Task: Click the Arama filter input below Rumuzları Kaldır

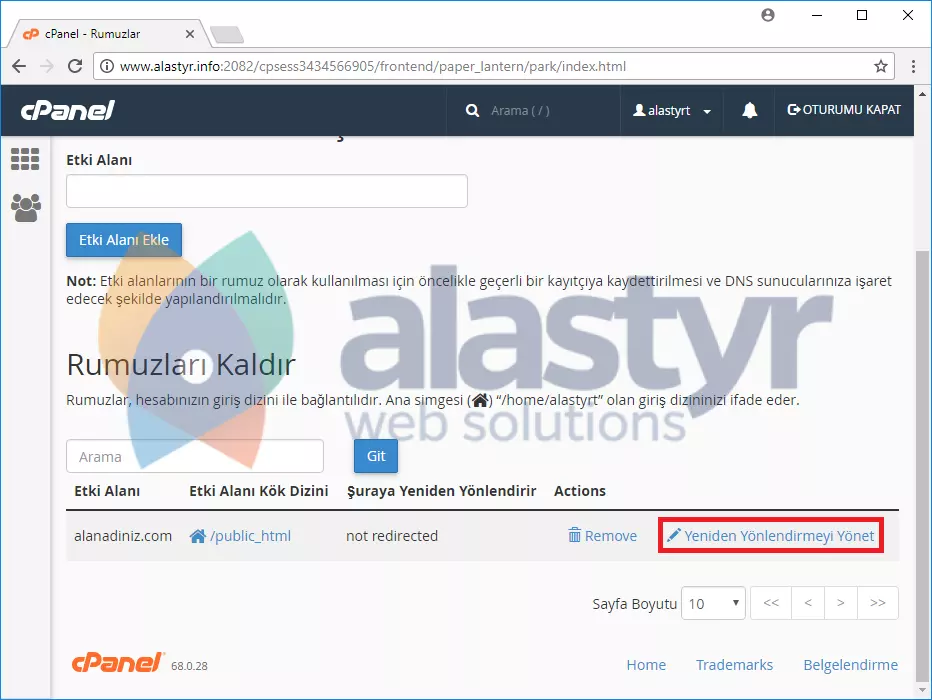Action: [195, 456]
